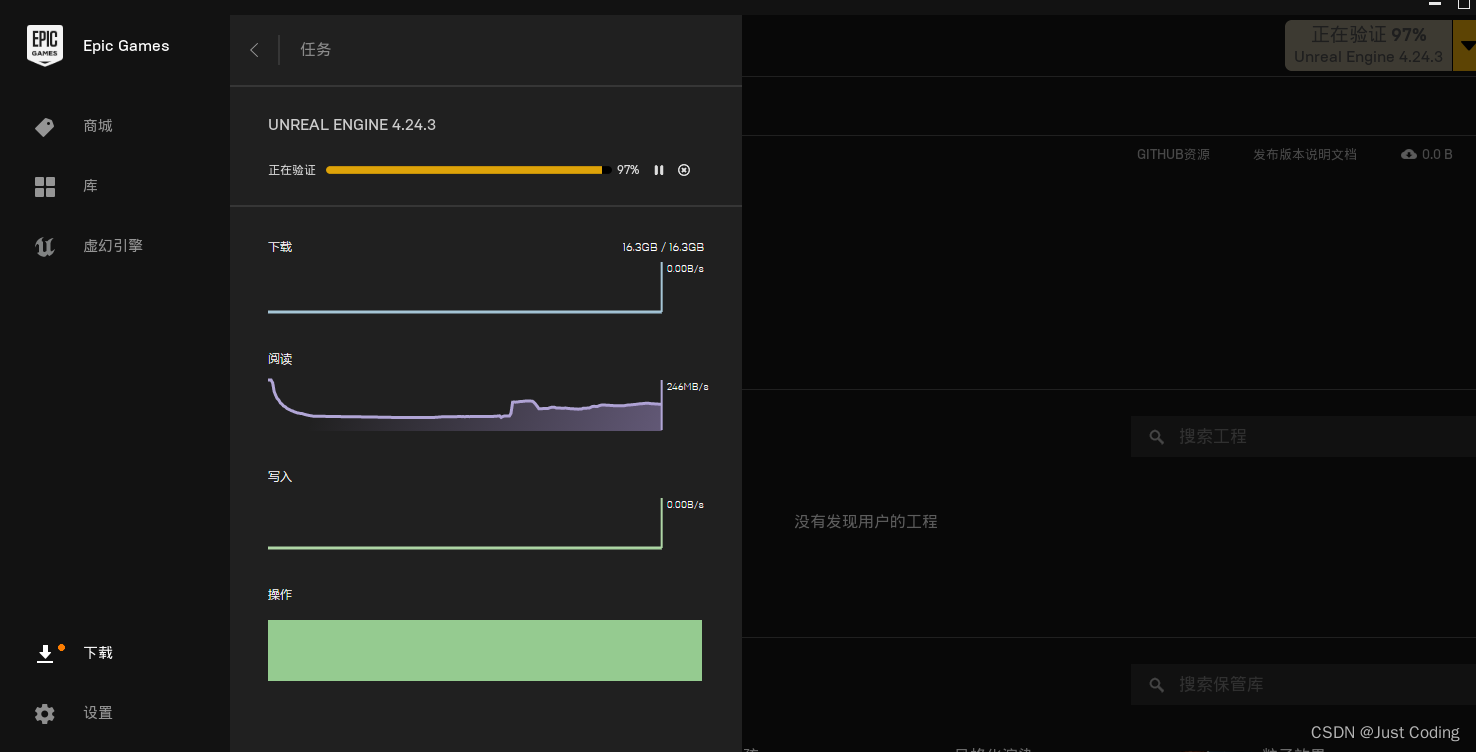Click the 任务 panel heading
This screenshot has height=752, width=1476.
coord(316,49)
